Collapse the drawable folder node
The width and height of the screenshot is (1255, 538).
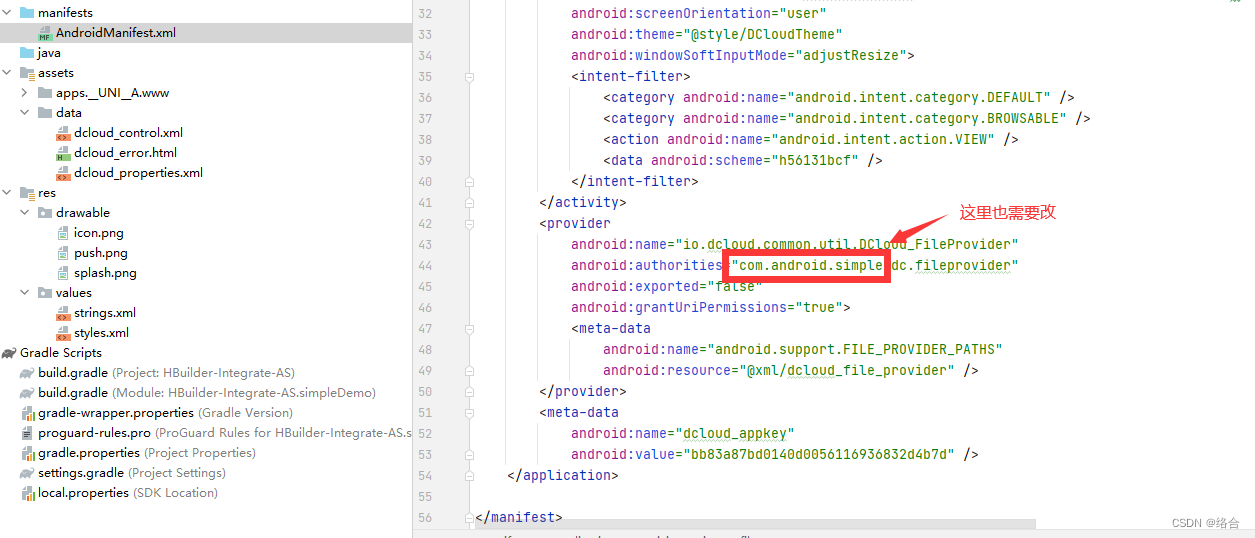click(x=25, y=213)
